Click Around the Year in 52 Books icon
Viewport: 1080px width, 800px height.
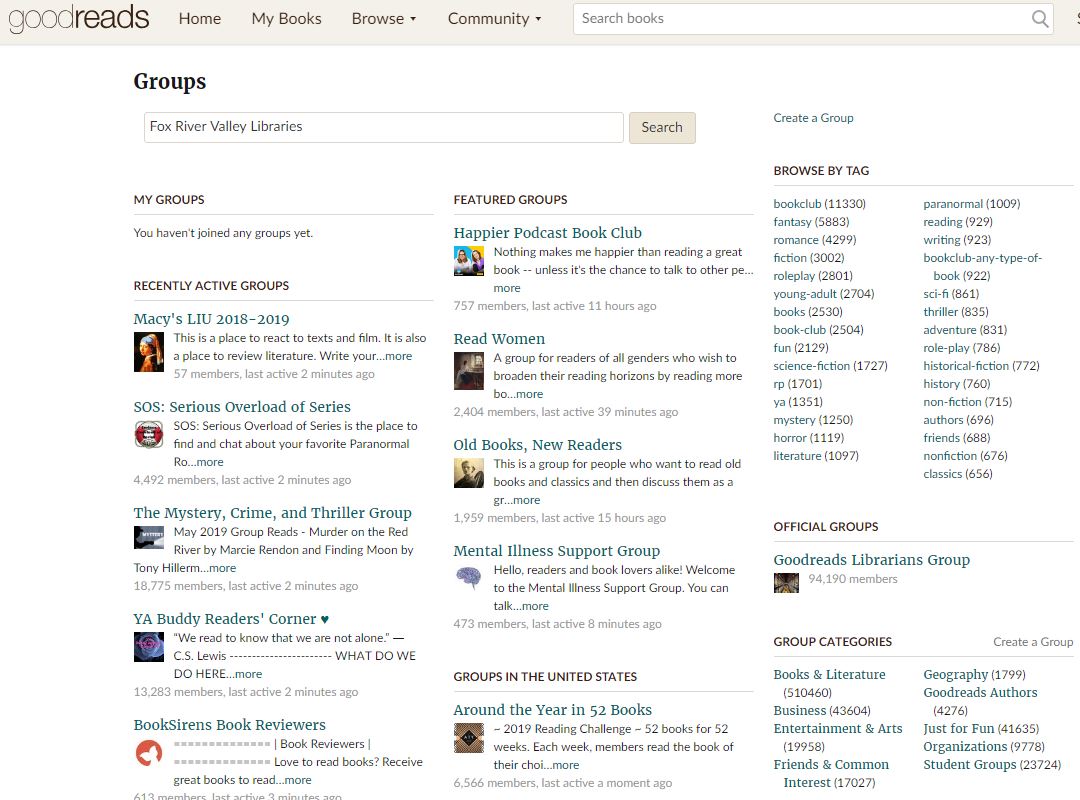[468, 738]
